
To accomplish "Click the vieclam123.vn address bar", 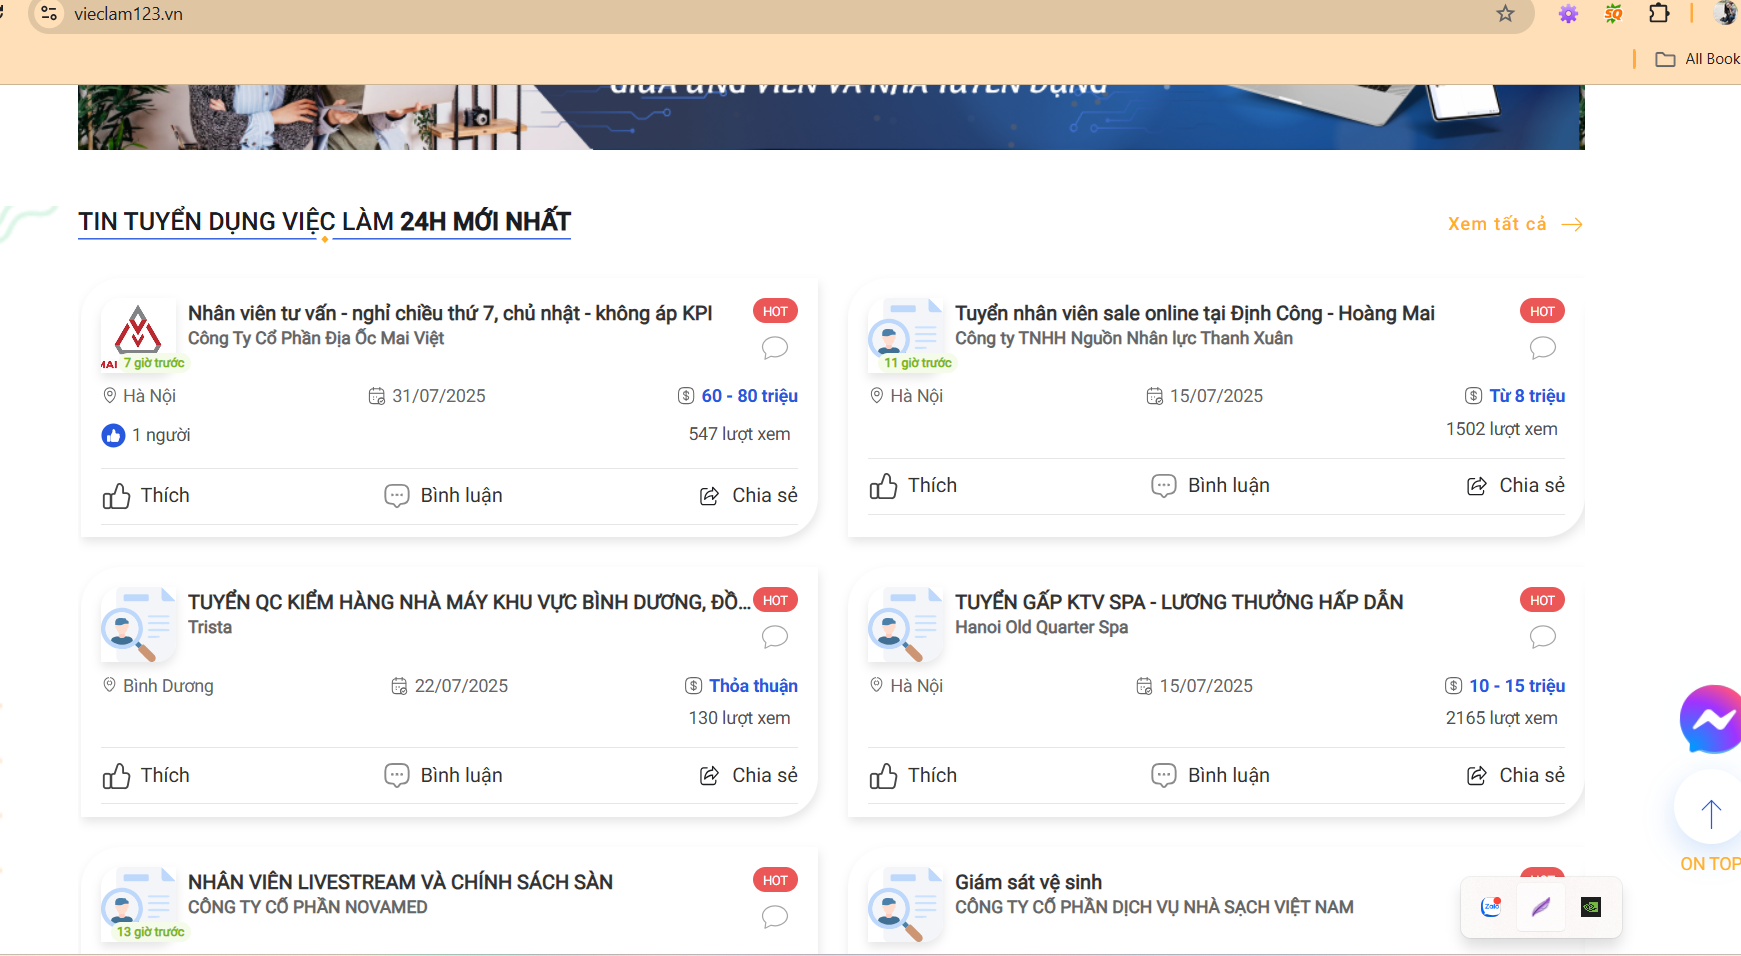I will tap(127, 14).
